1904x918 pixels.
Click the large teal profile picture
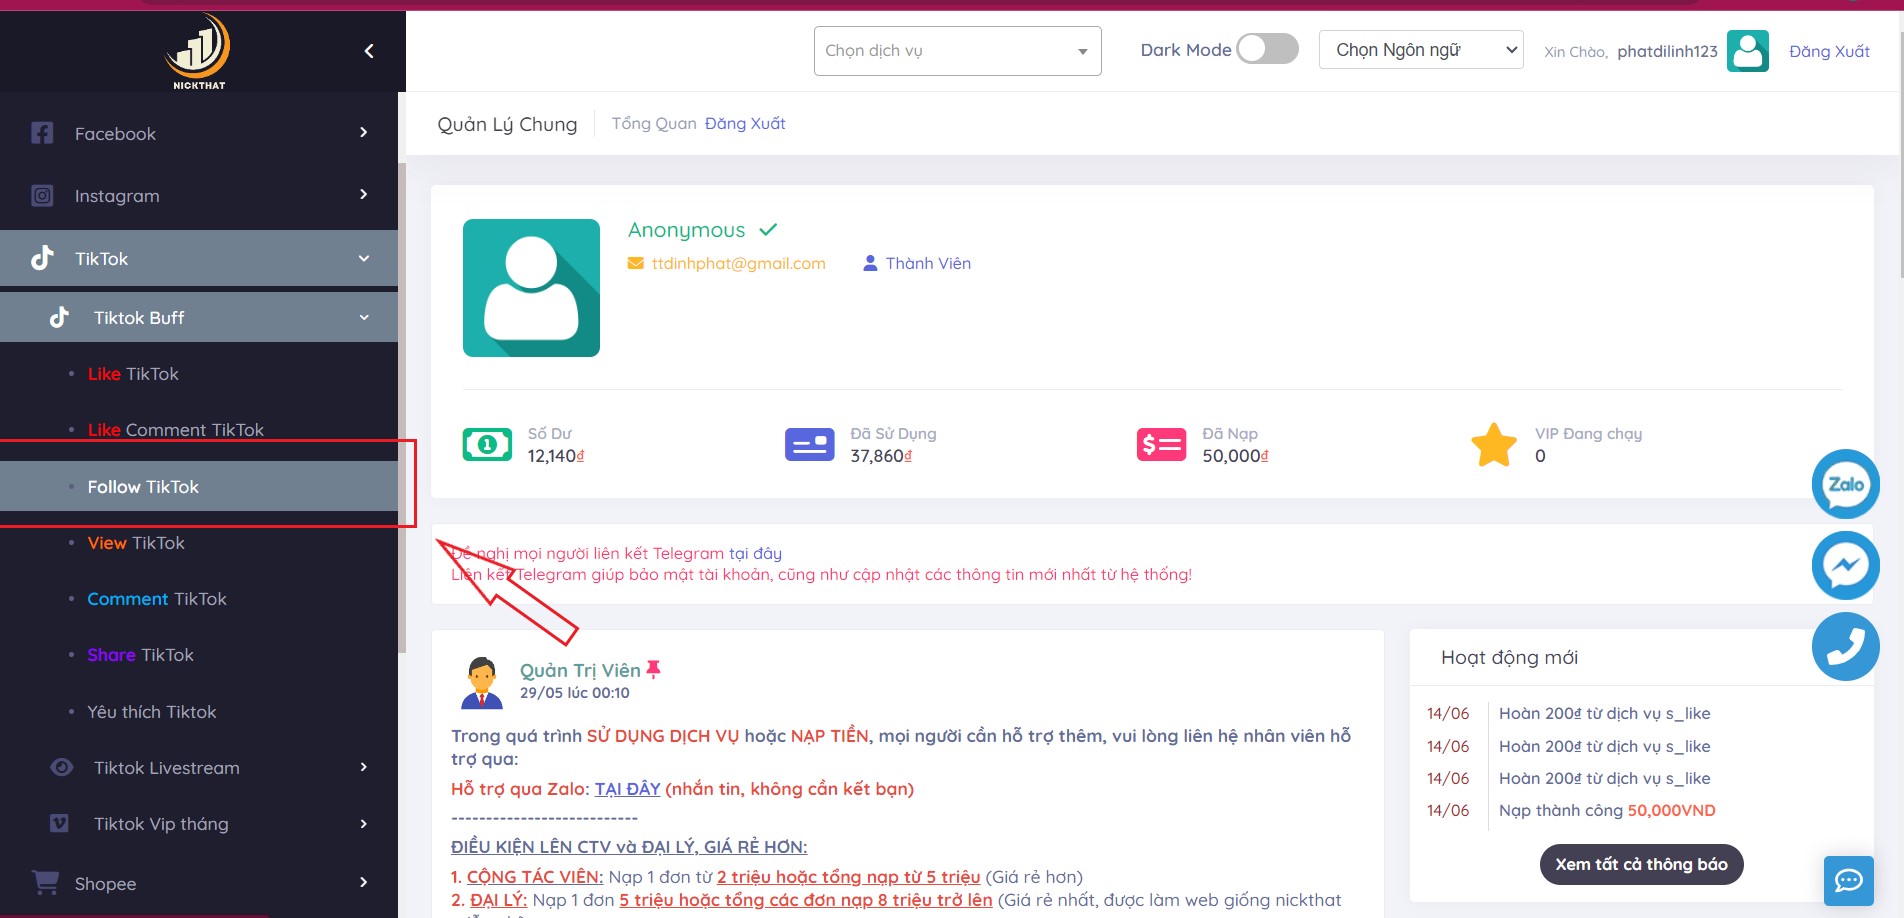pos(531,288)
